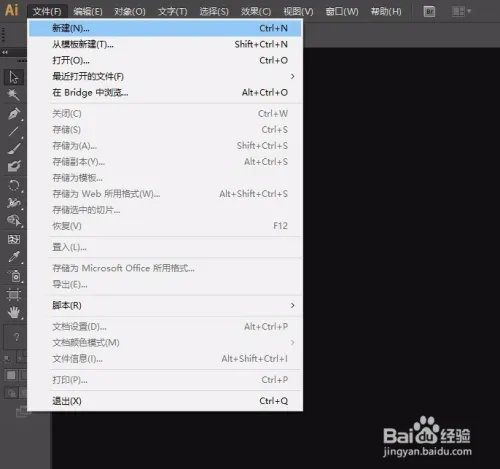Select the Hand tool
The image size is (500, 469).
pyautogui.click(x=14, y=313)
